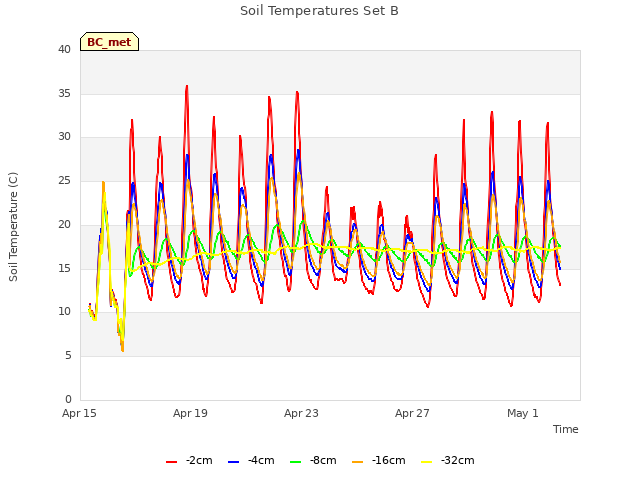Click the Time axis title
Viewport: 640px width, 480px height.
coord(566,429)
